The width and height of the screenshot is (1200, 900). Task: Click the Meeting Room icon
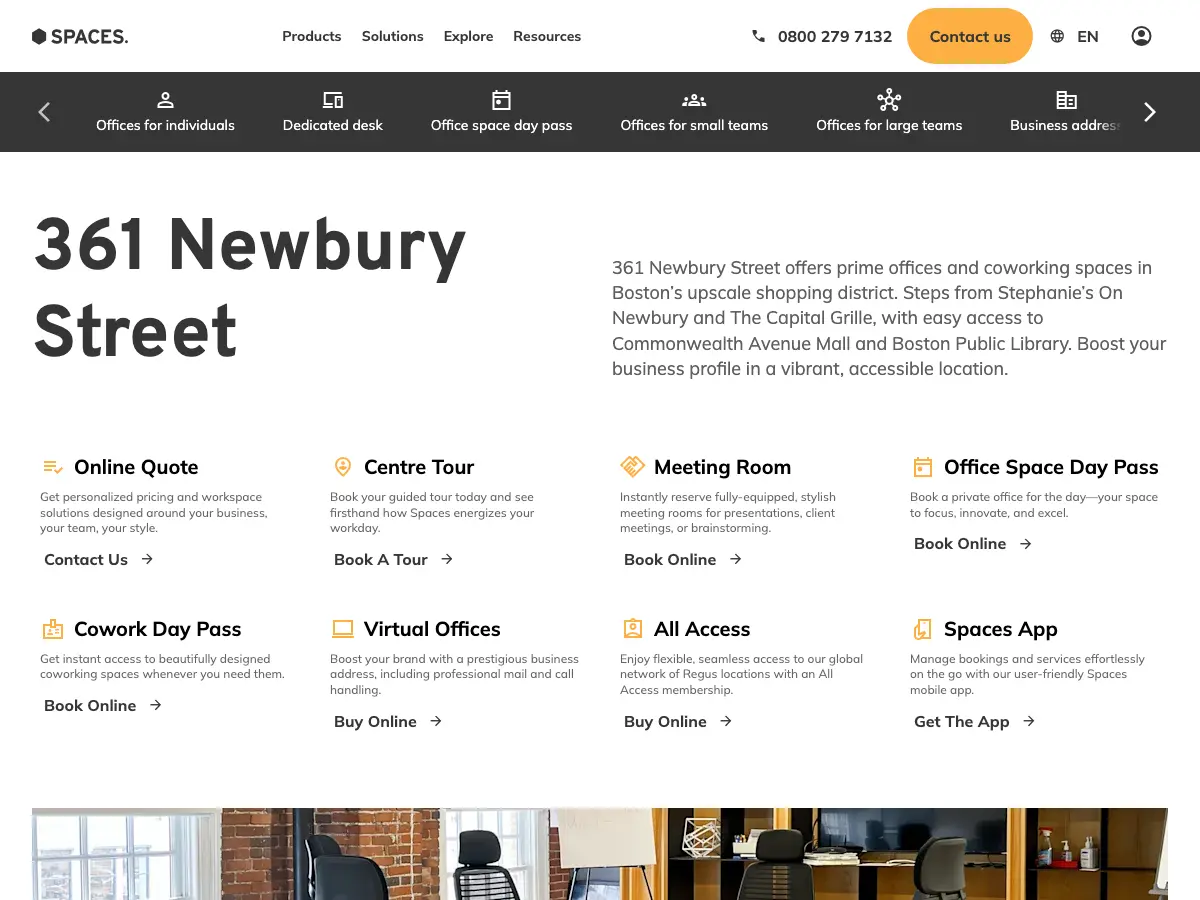pyautogui.click(x=632, y=467)
